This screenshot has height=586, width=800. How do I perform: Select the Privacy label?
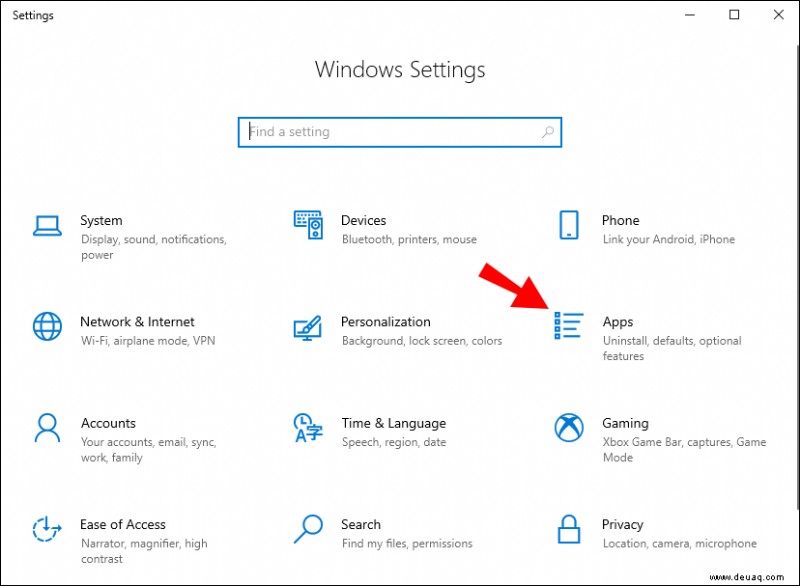[622, 525]
